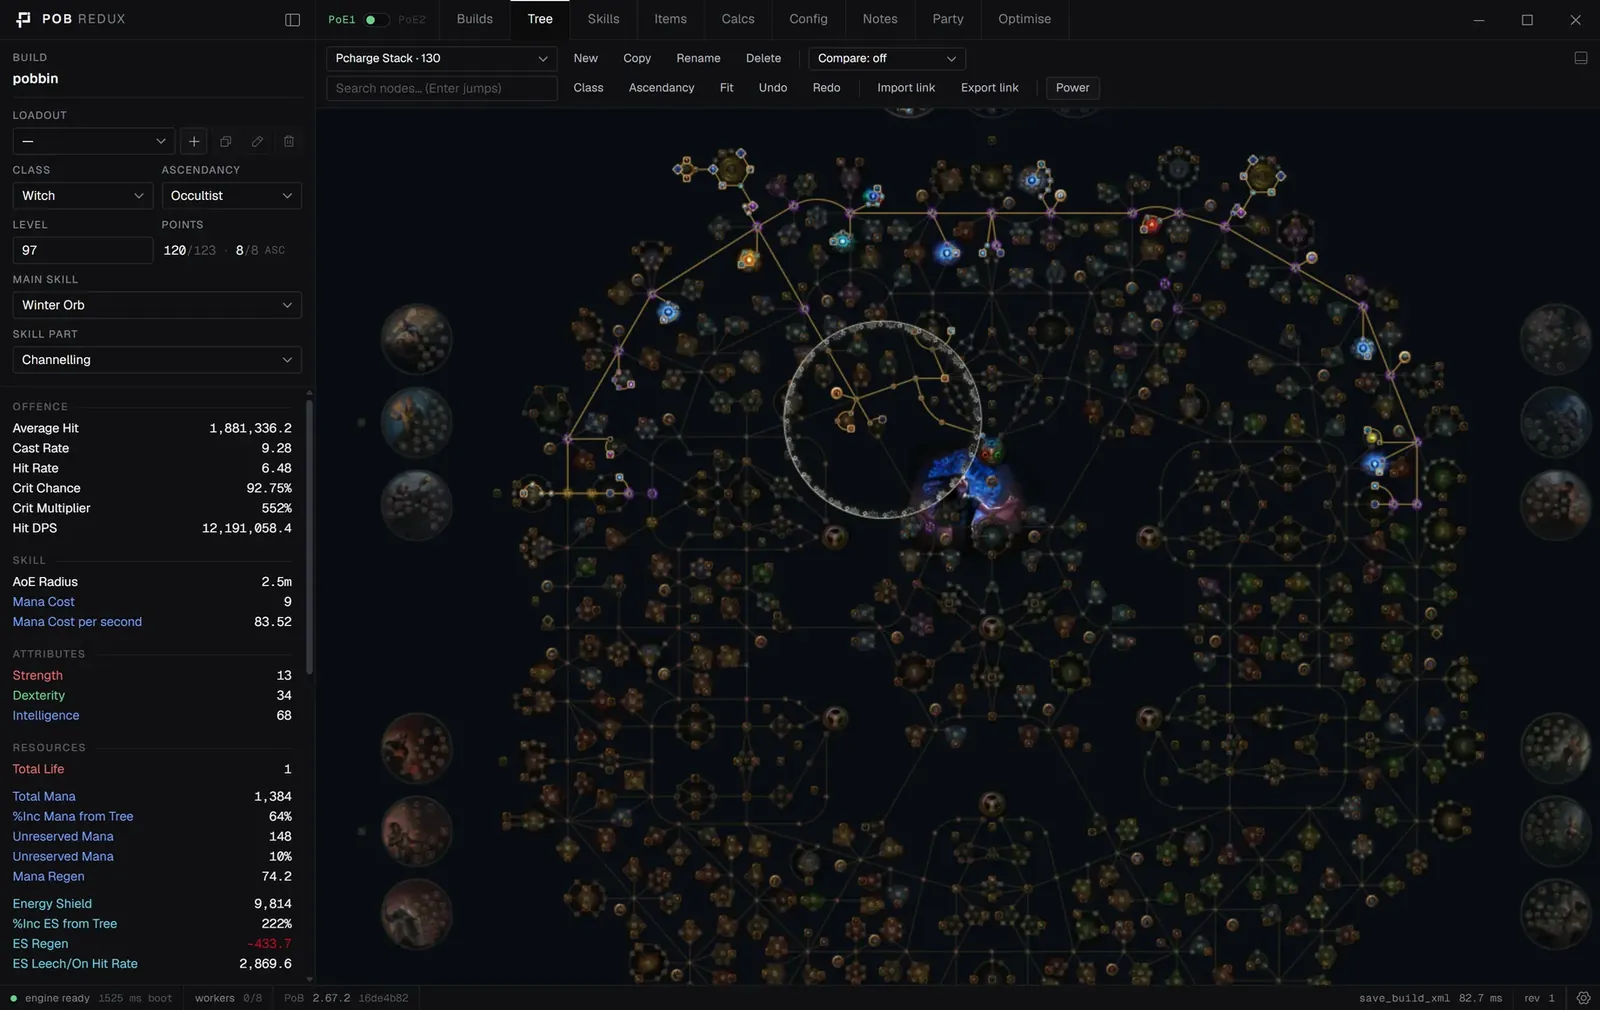
Task: Select the Tree tab
Action: 540,19
